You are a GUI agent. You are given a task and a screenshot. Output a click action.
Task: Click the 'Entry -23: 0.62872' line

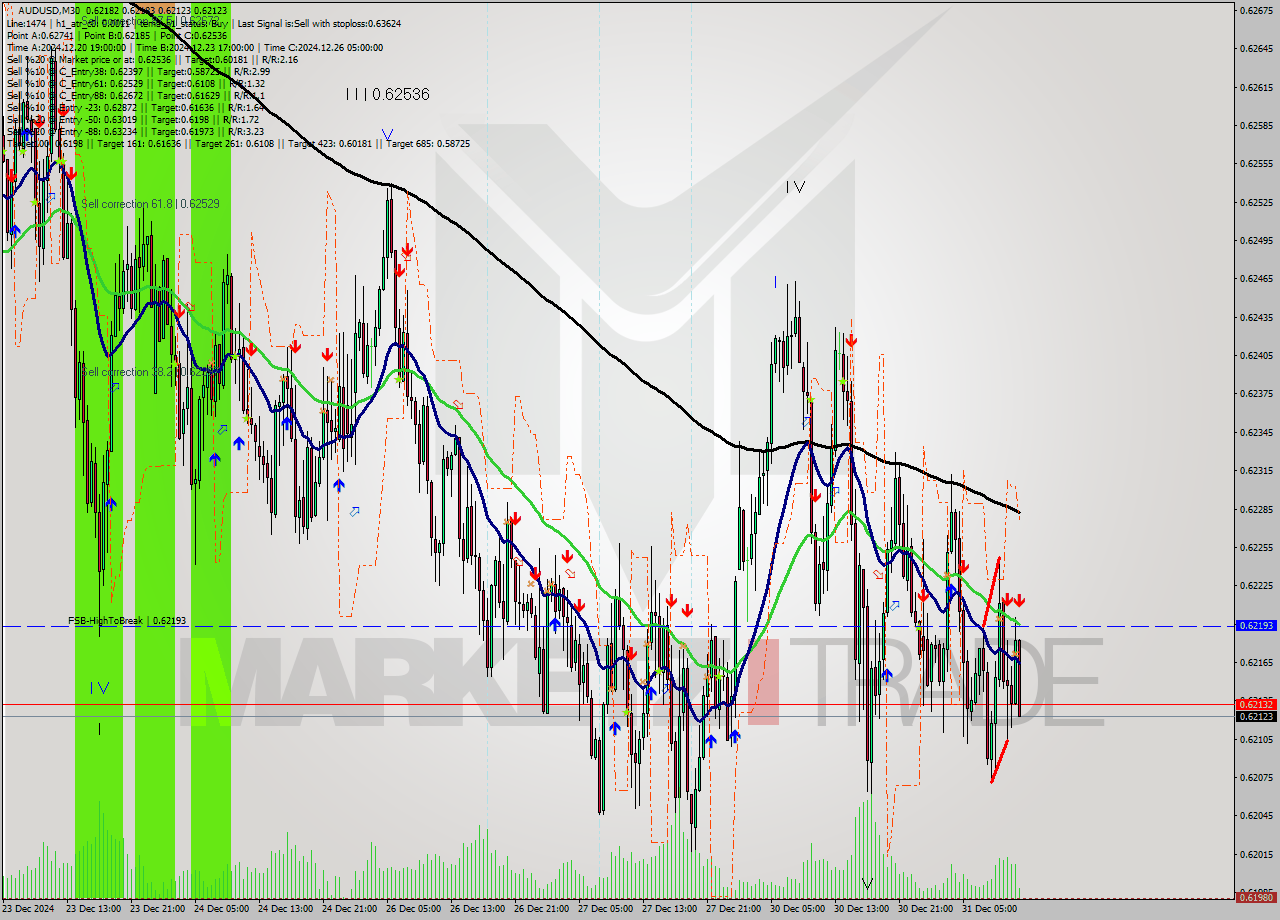(x=135, y=107)
